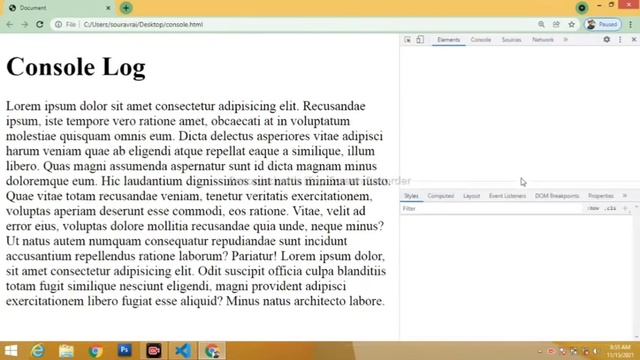Switch to the Console panel

pyautogui.click(x=481, y=40)
